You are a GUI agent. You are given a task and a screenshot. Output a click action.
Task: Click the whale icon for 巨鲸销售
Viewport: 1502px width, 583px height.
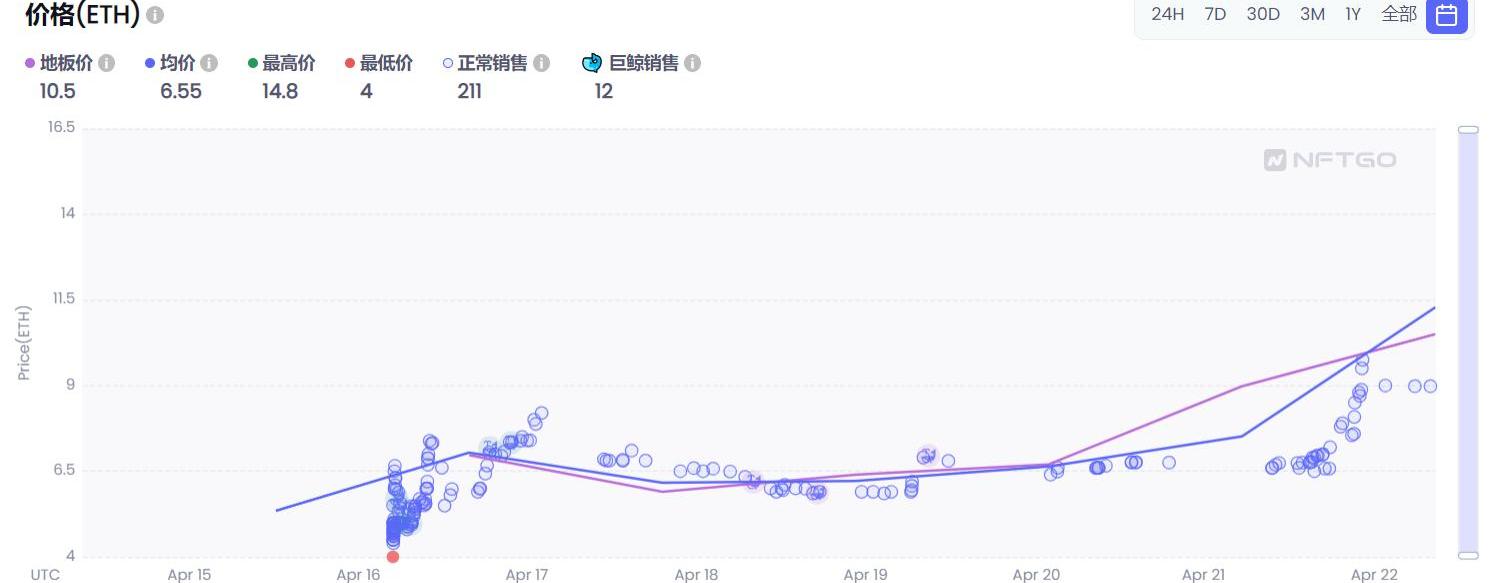click(x=592, y=63)
